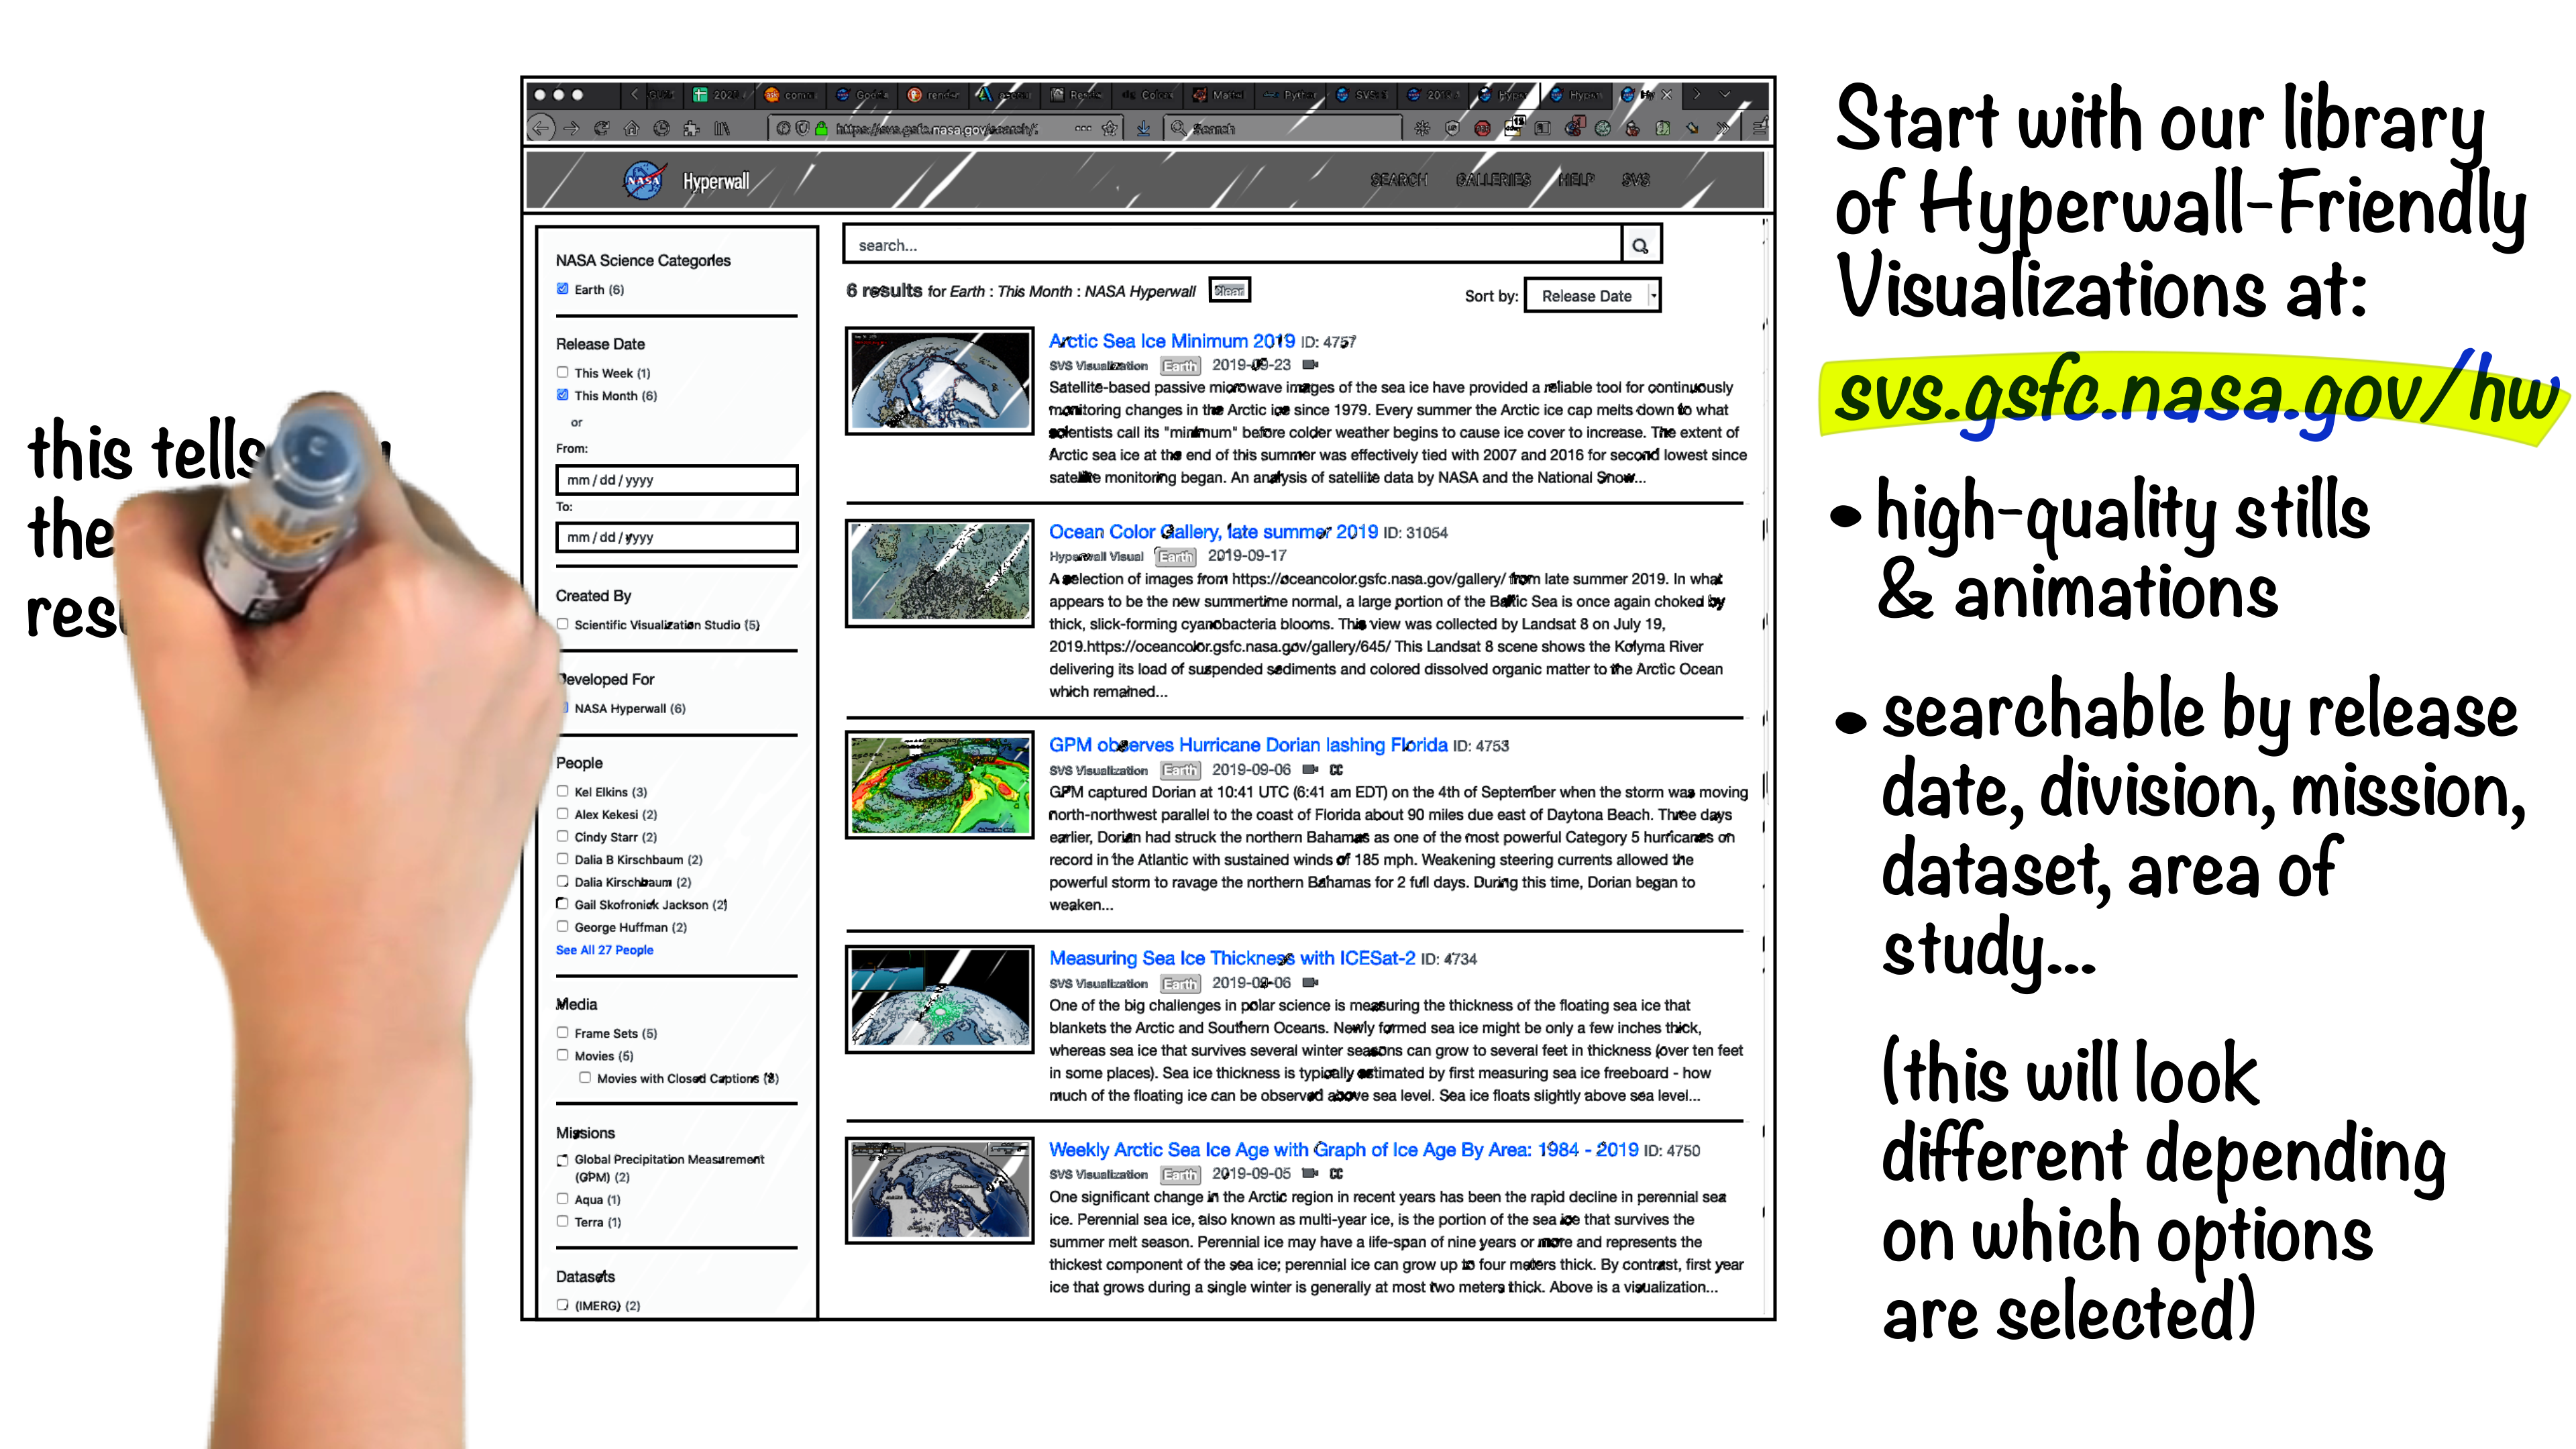Image resolution: width=2576 pixels, height=1449 pixels.
Task: Switch to the 'render' DuckDuckGo tab
Action: [x=933, y=95]
